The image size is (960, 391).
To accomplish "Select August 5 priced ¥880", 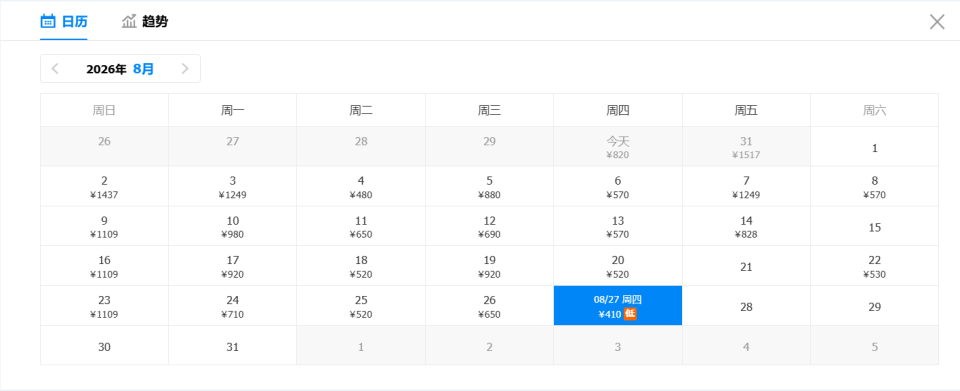I will (489, 186).
